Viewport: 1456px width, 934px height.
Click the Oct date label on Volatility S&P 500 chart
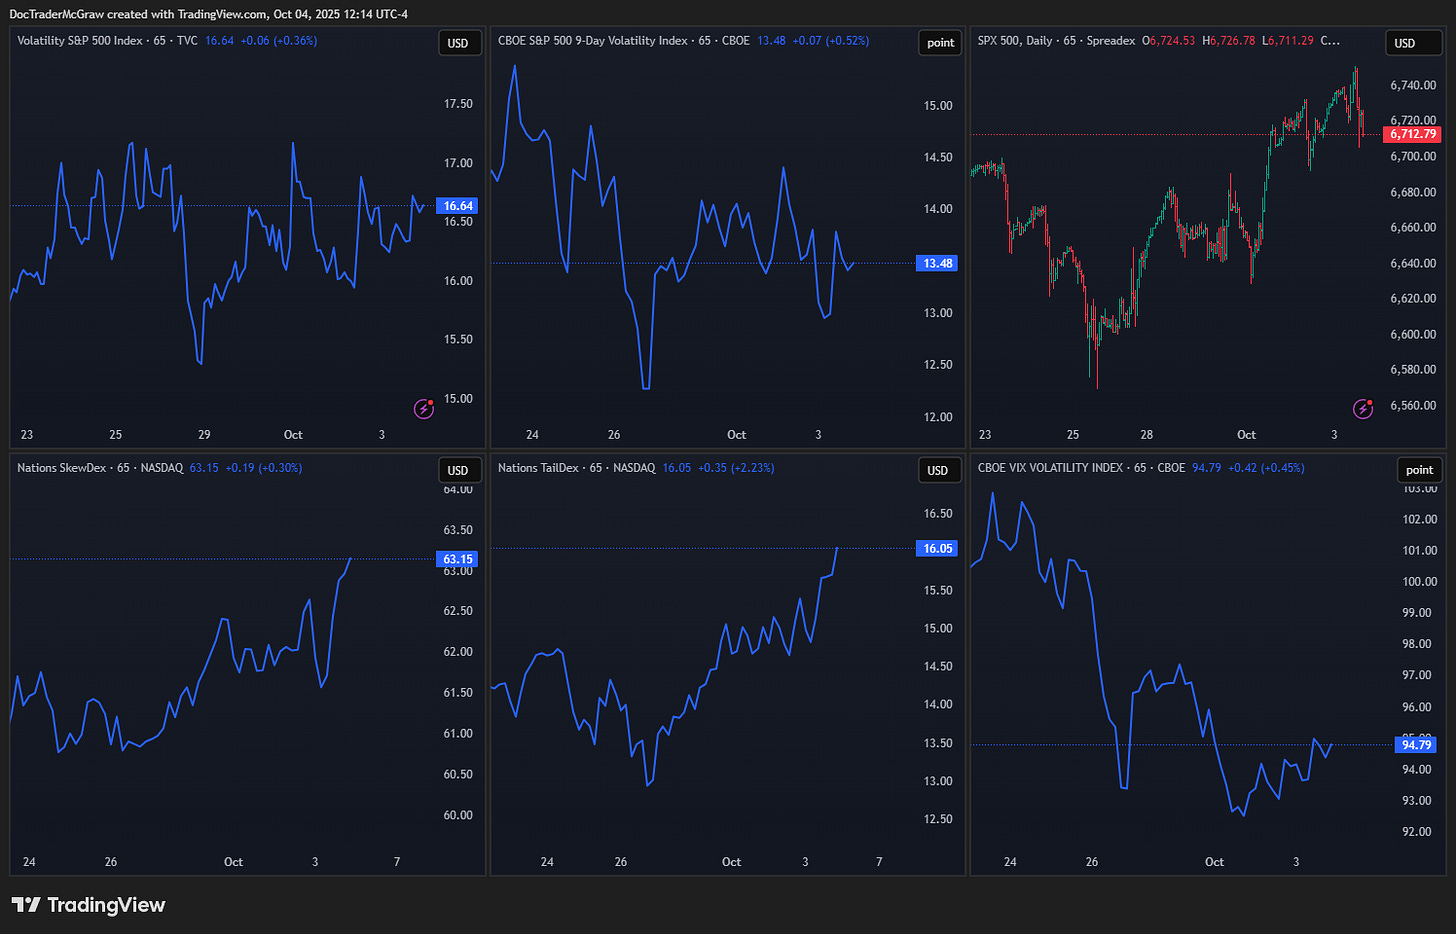click(293, 435)
